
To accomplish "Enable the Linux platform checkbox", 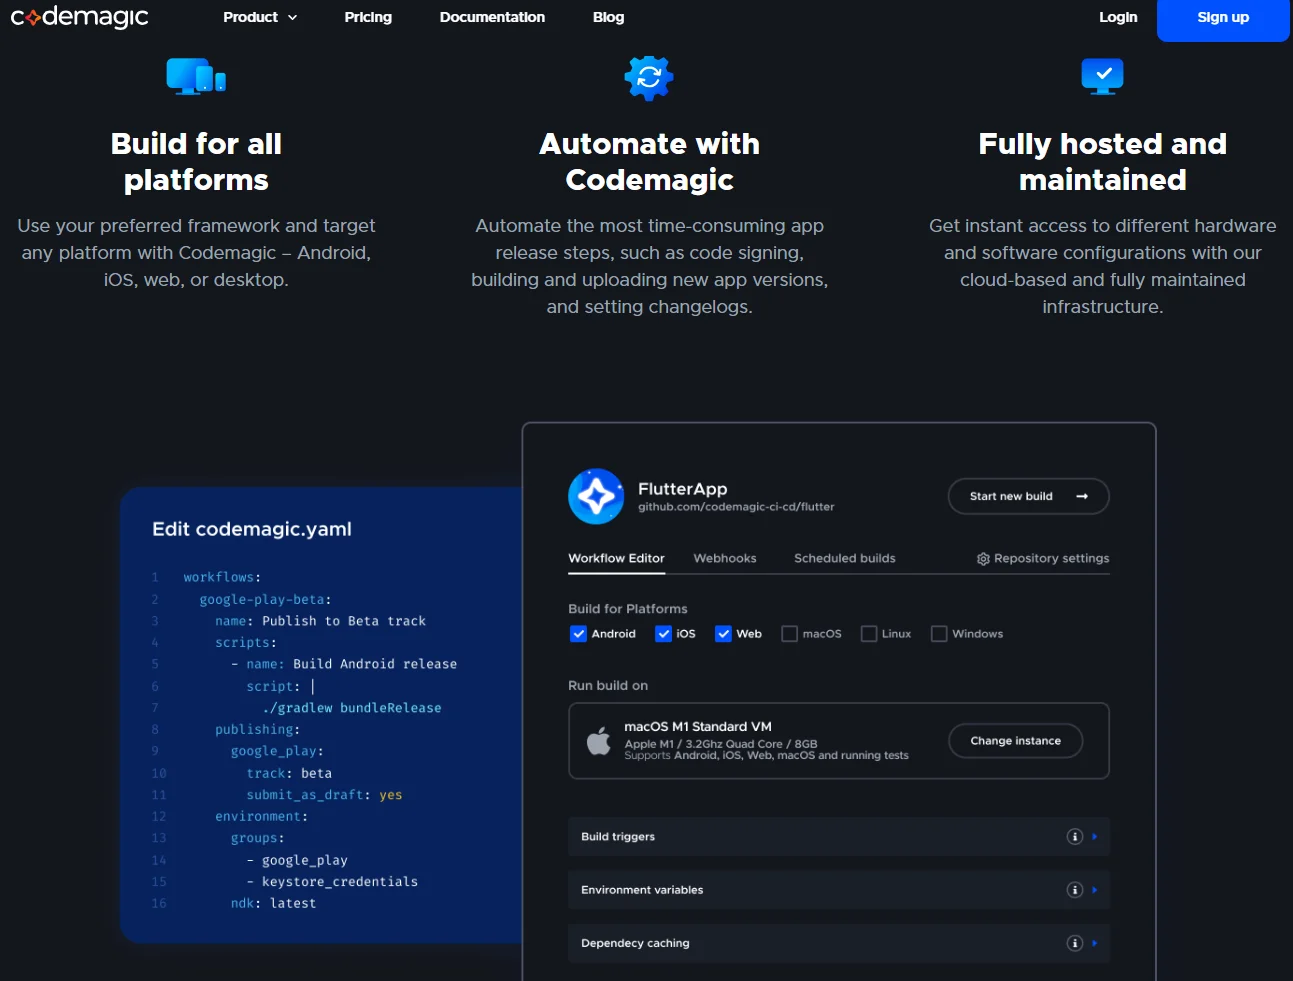I will 869,634.
